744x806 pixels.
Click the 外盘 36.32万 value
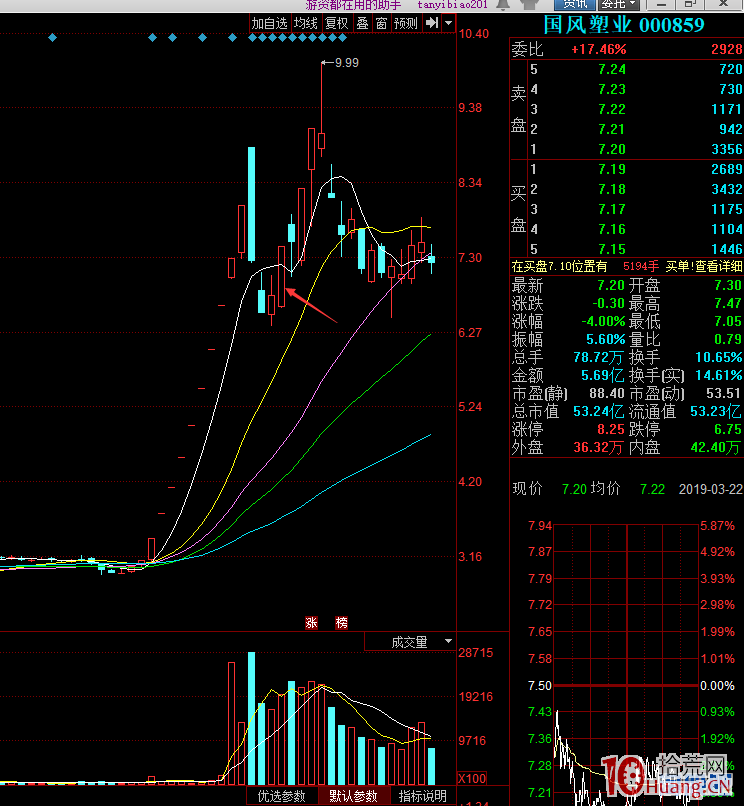(x=598, y=447)
